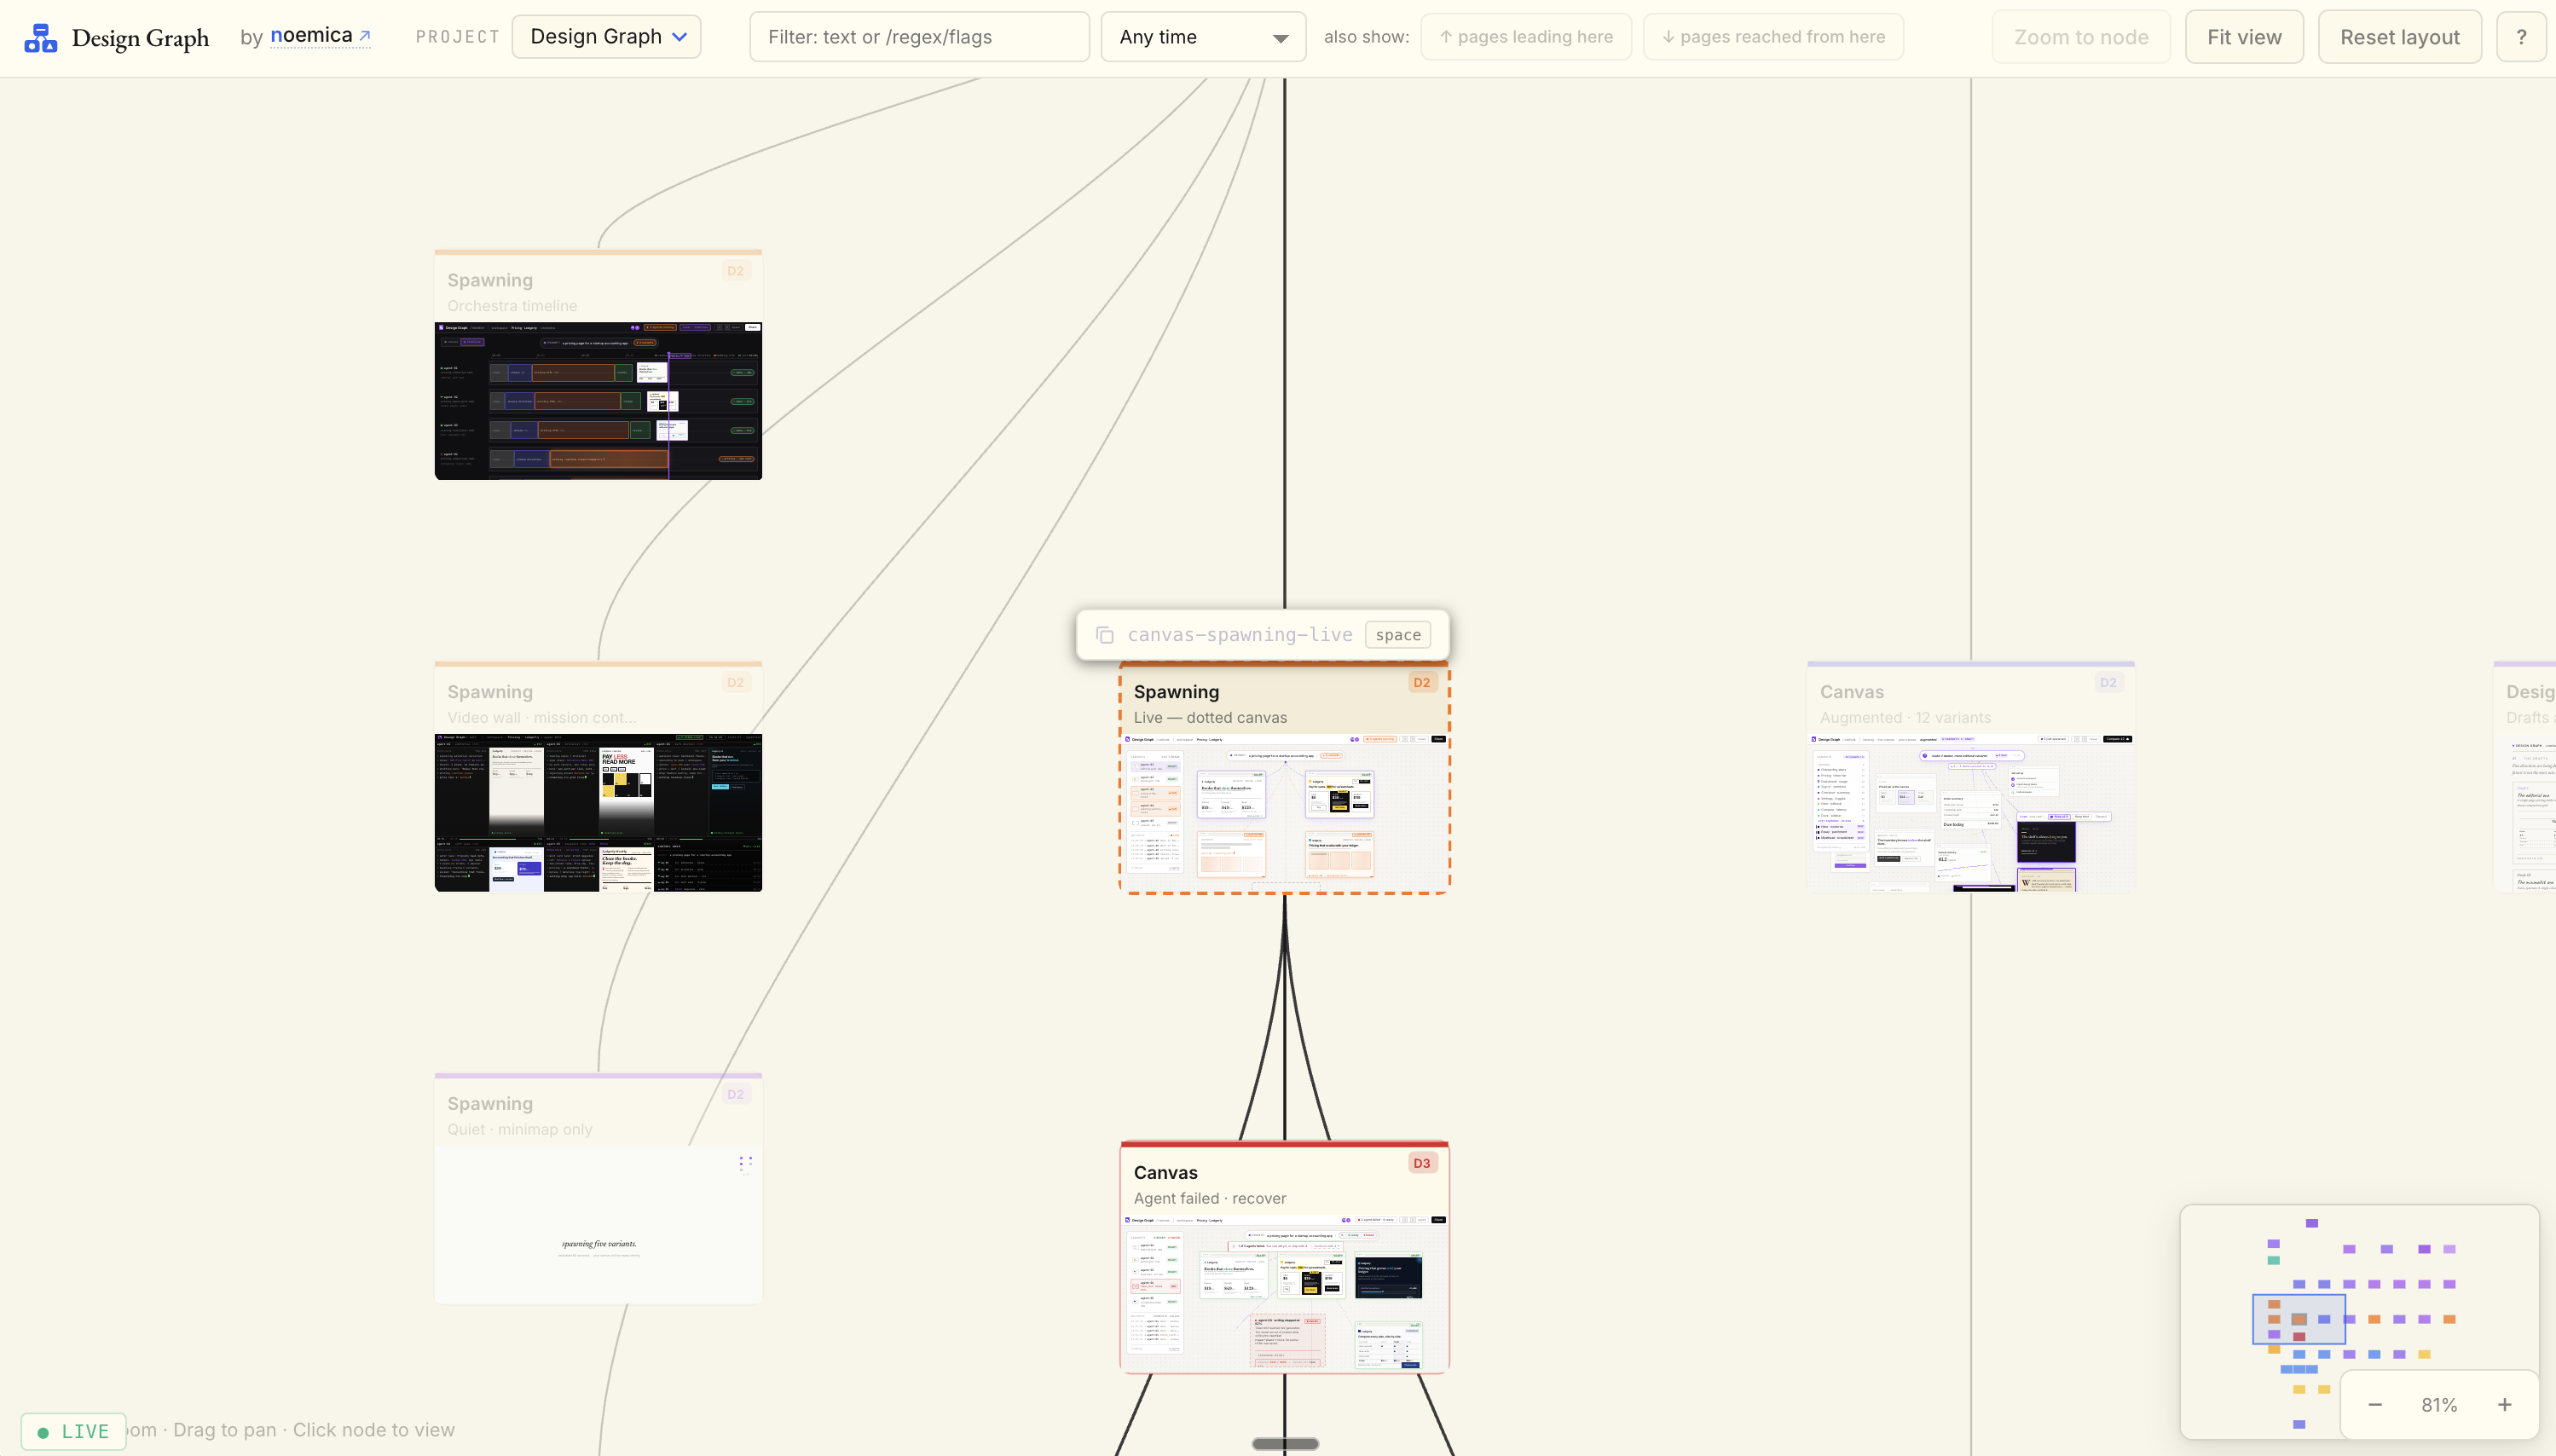Toggle the pages reached from here filter
The image size is (2556, 1456).
point(1773,36)
